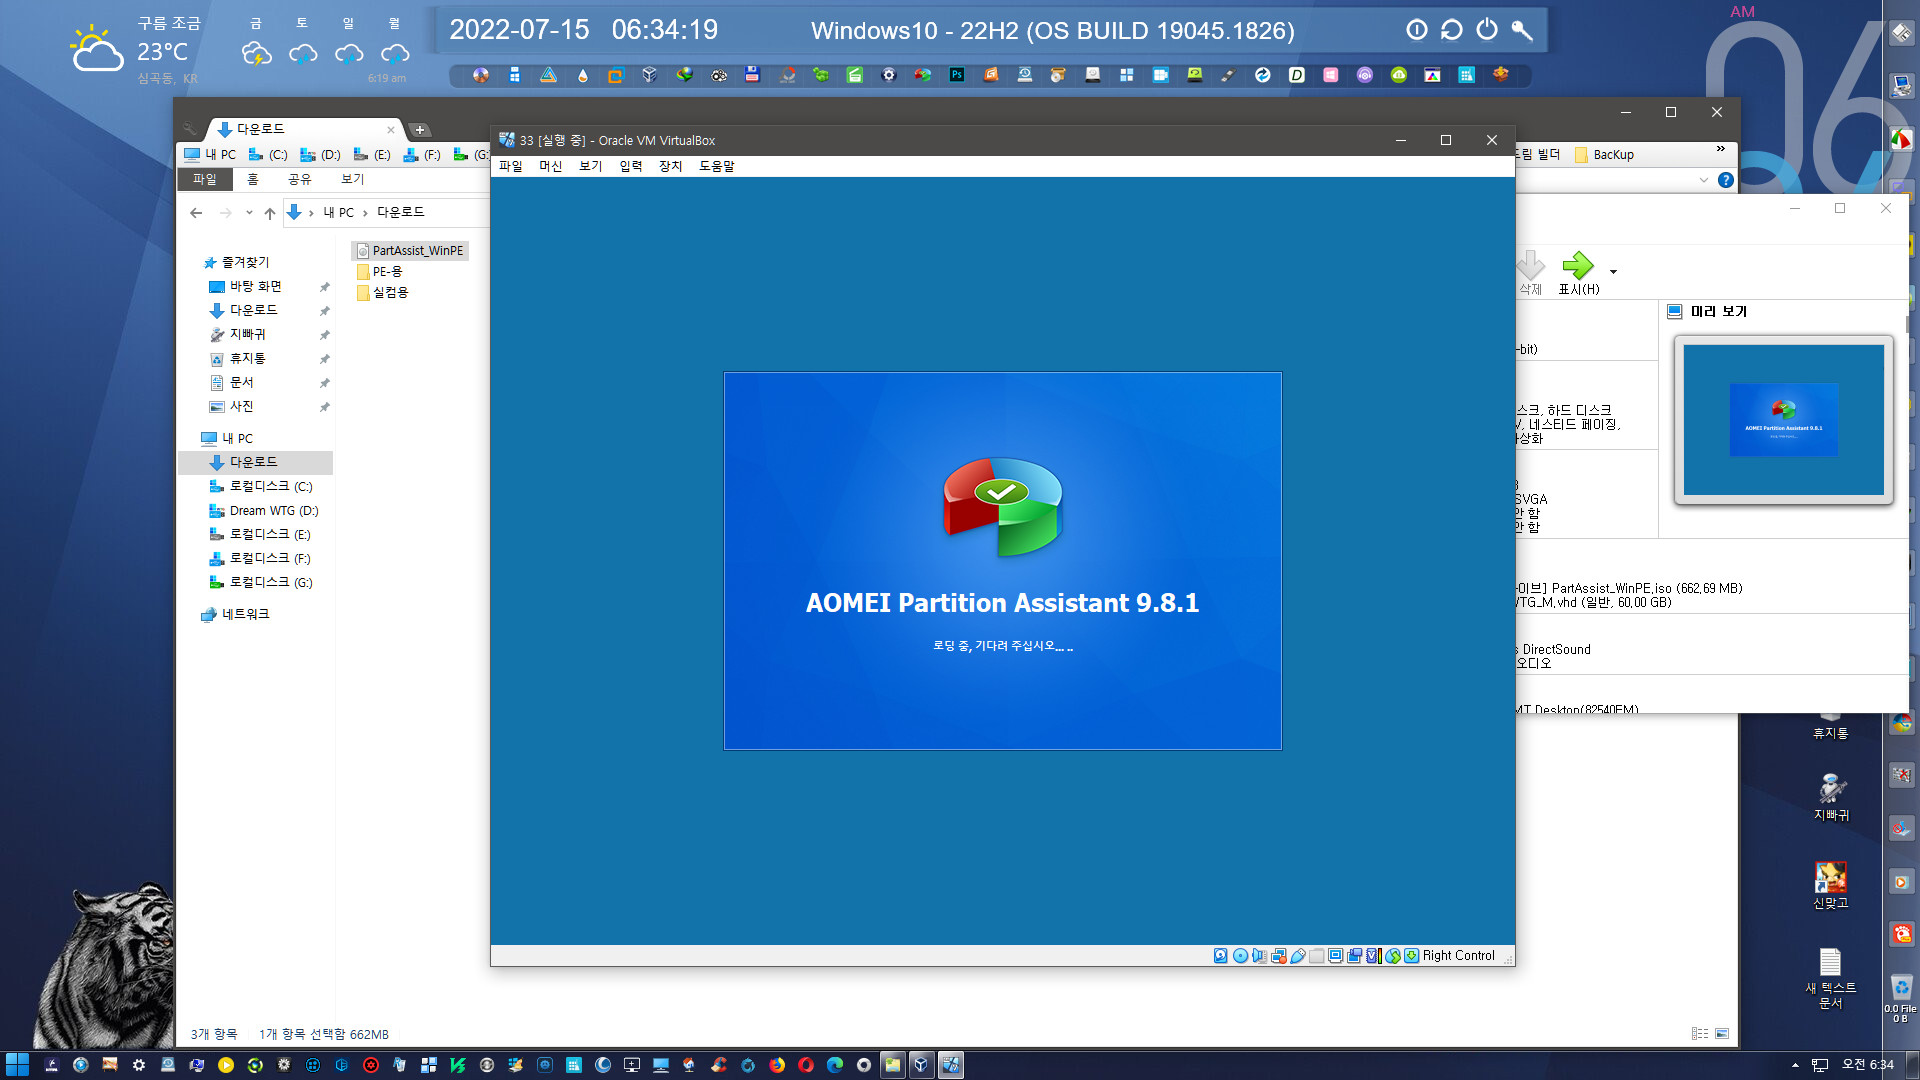Switch Explorer to large icons view button
Image resolution: width=1920 pixels, height=1080 pixels.
(x=1722, y=1034)
